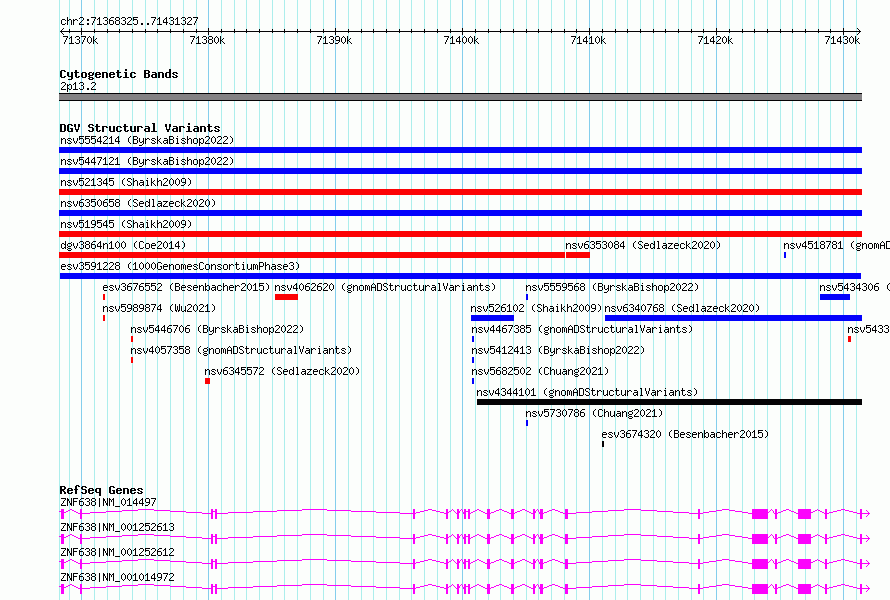890x600 pixels.
Task: Click the nsv5554214 (ByrskaBishop2022) variant label
Action: click(x=147, y=140)
